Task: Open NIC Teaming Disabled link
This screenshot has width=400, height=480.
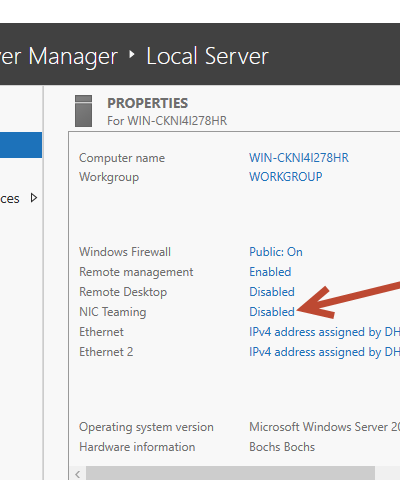Action: [x=272, y=312]
